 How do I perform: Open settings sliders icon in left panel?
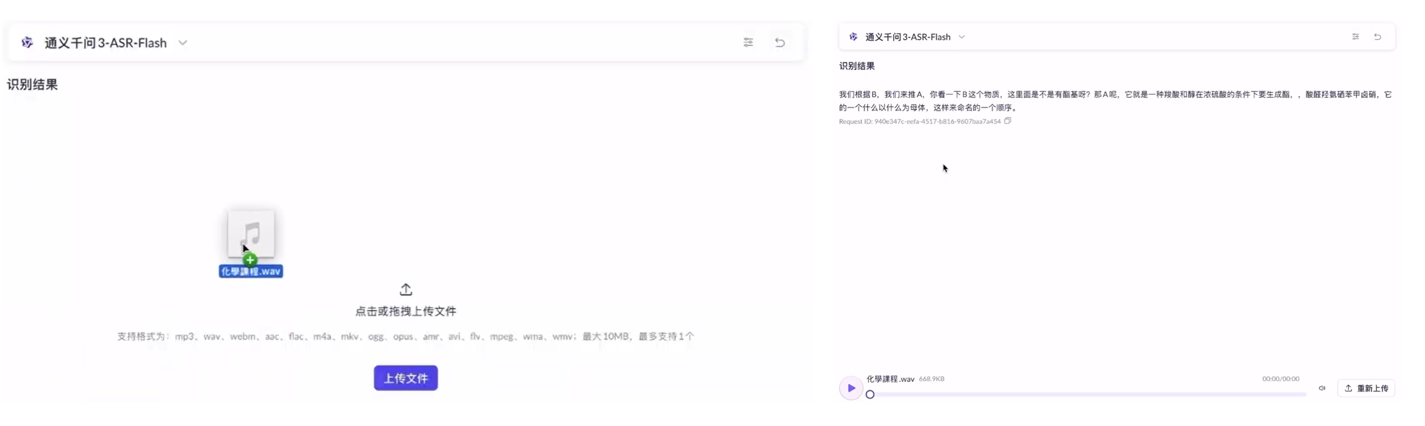[748, 43]
